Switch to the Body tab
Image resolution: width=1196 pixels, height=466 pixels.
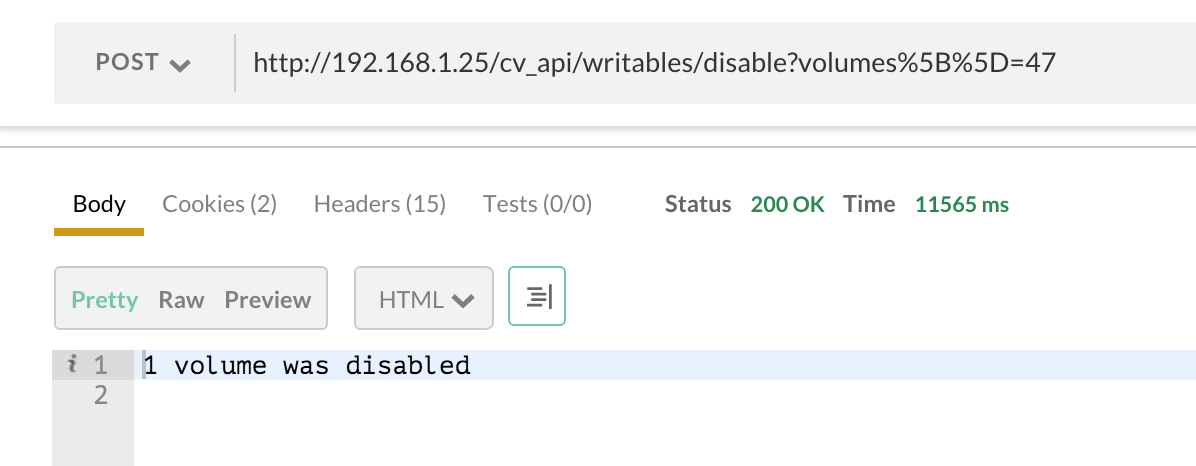[99, 205]
